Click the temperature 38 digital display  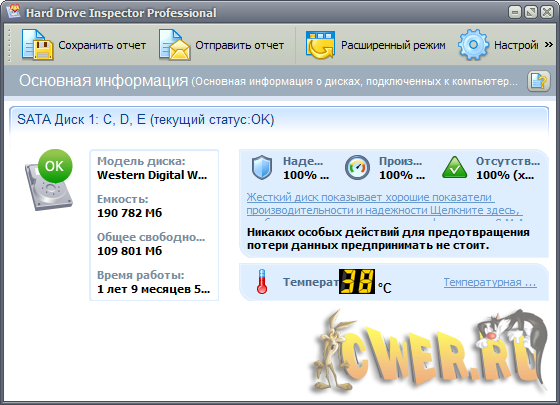(x=357, y=281)
